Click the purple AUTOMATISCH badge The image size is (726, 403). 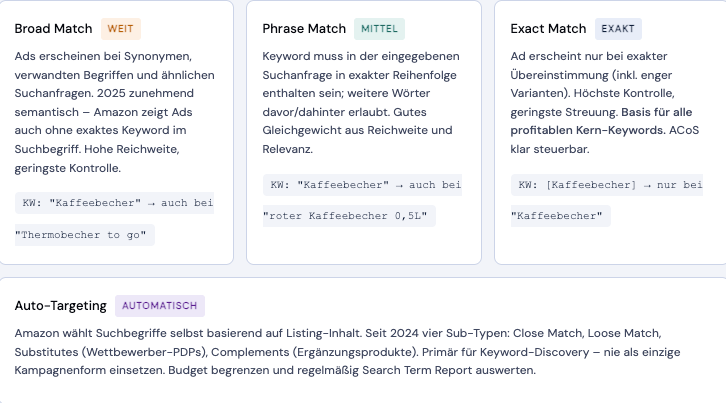pos(160,306)
